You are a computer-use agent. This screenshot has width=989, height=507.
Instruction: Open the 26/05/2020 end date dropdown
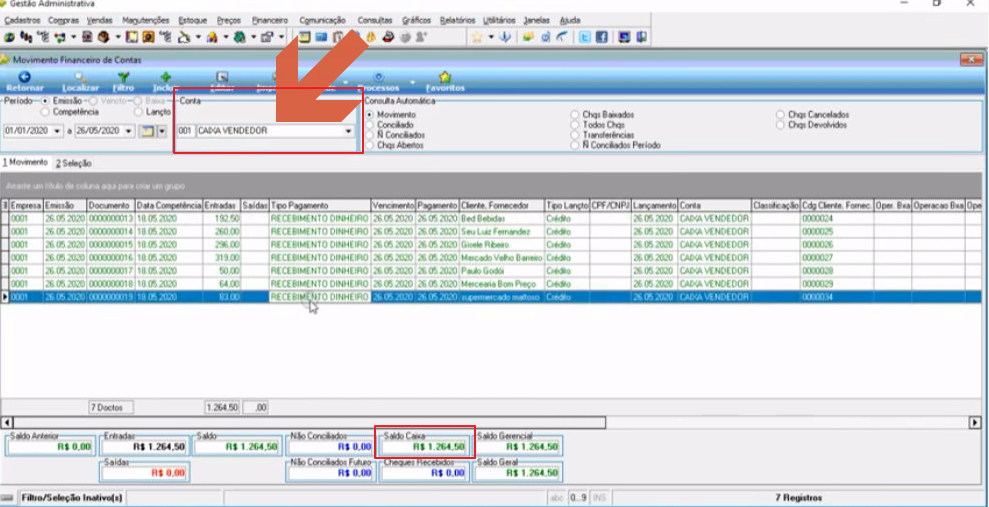(129, 131)
